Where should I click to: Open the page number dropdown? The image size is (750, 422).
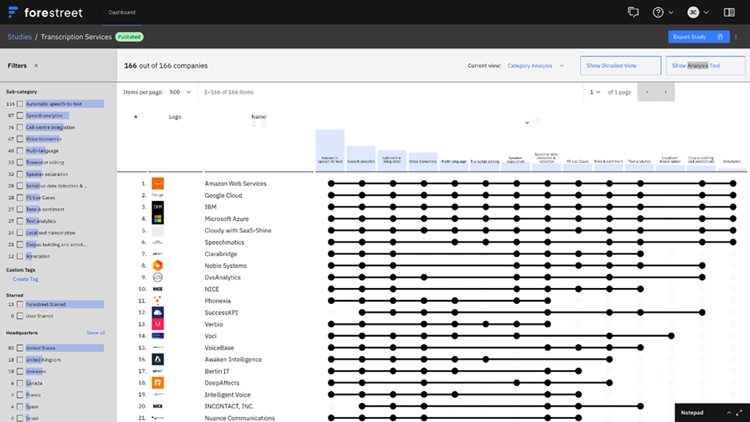[595, 92]
